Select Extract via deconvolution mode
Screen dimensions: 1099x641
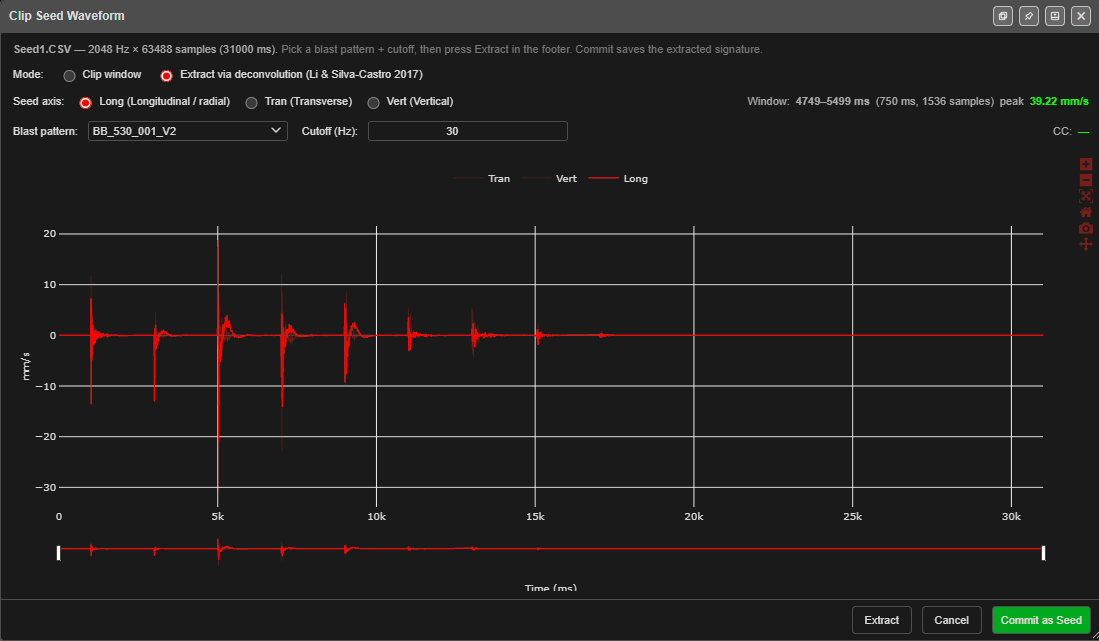(x=166, y=76)
